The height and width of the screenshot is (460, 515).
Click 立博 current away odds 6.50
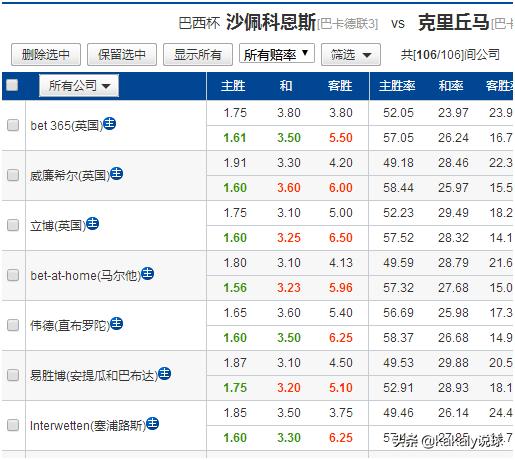click(341, 238)
